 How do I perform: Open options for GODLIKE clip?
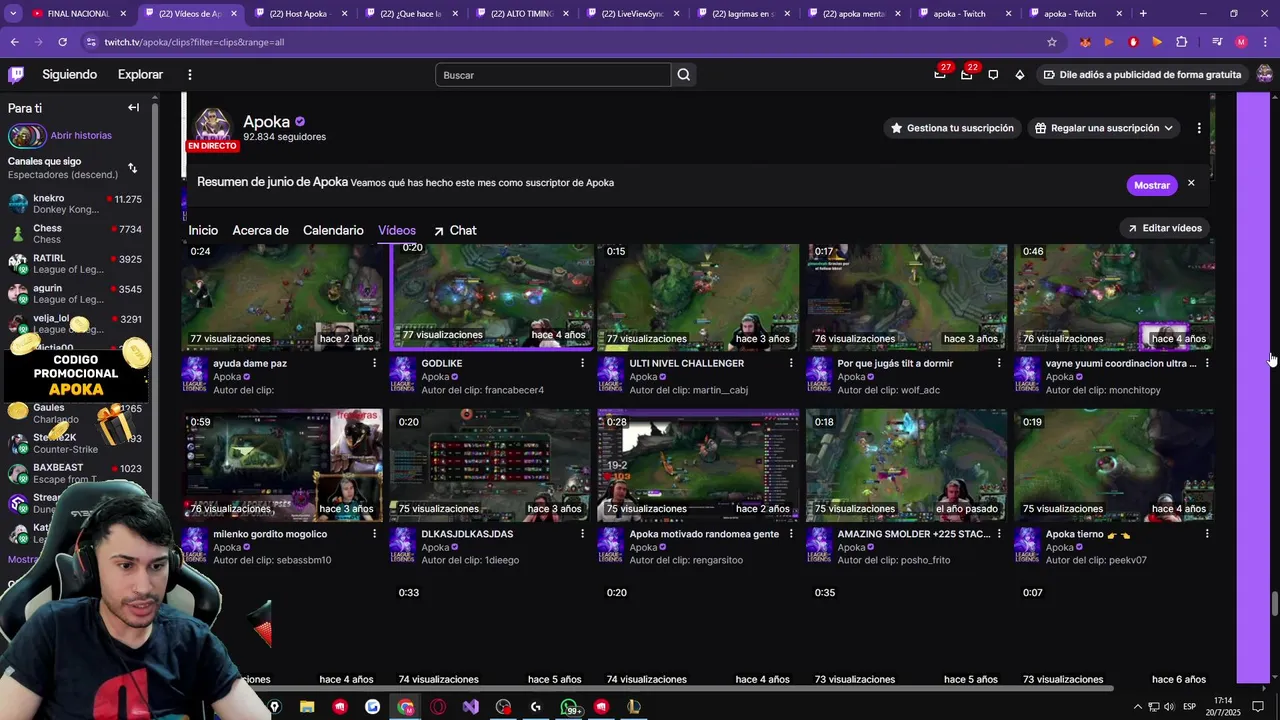pyautogui.click(x=583, y=363)
